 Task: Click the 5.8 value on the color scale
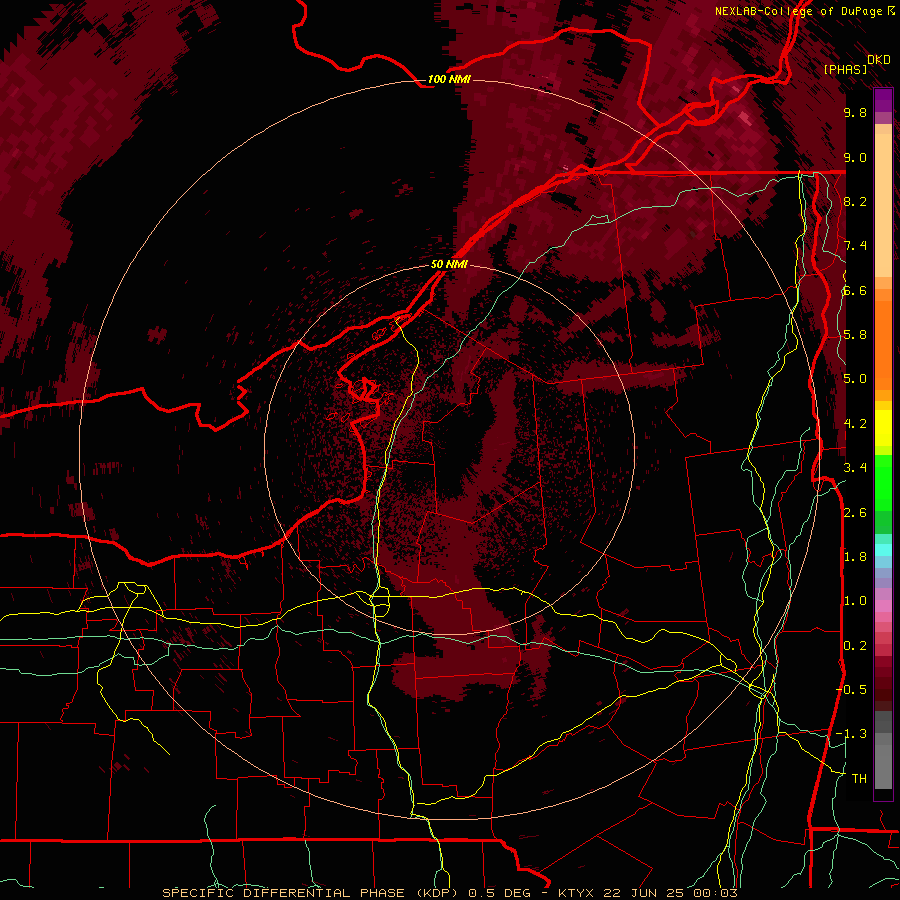point(855,335)
